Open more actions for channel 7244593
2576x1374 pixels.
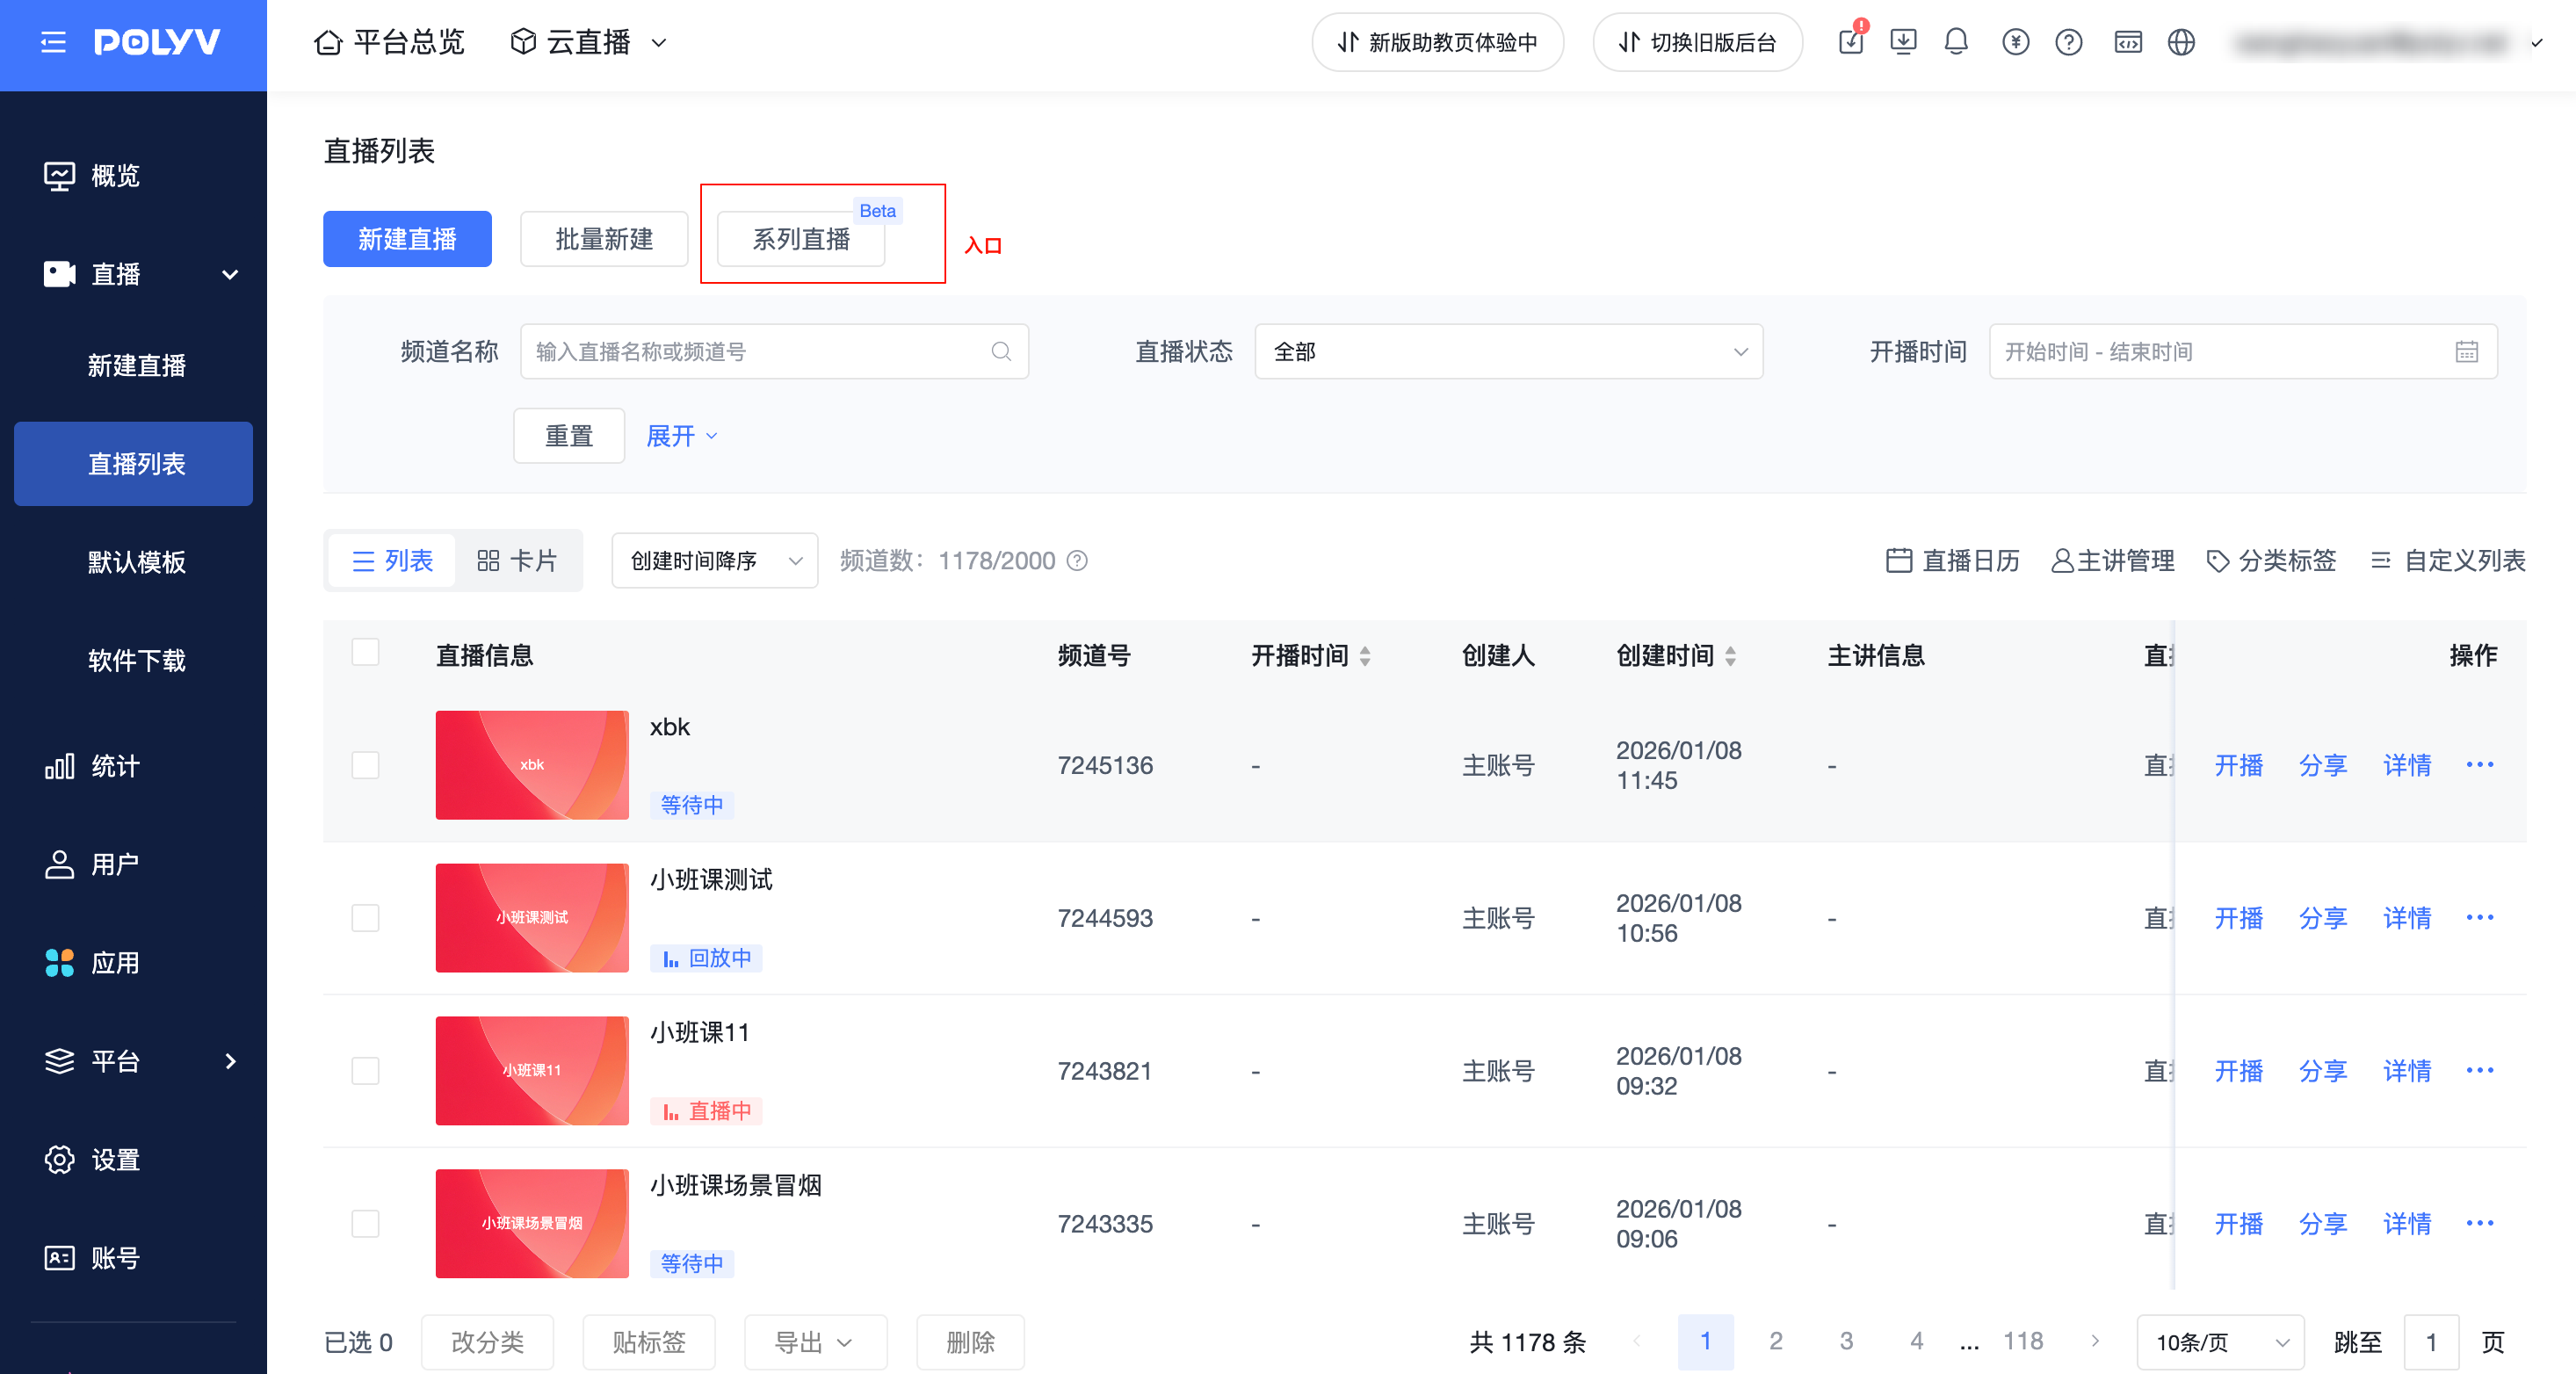point(2480,918)
